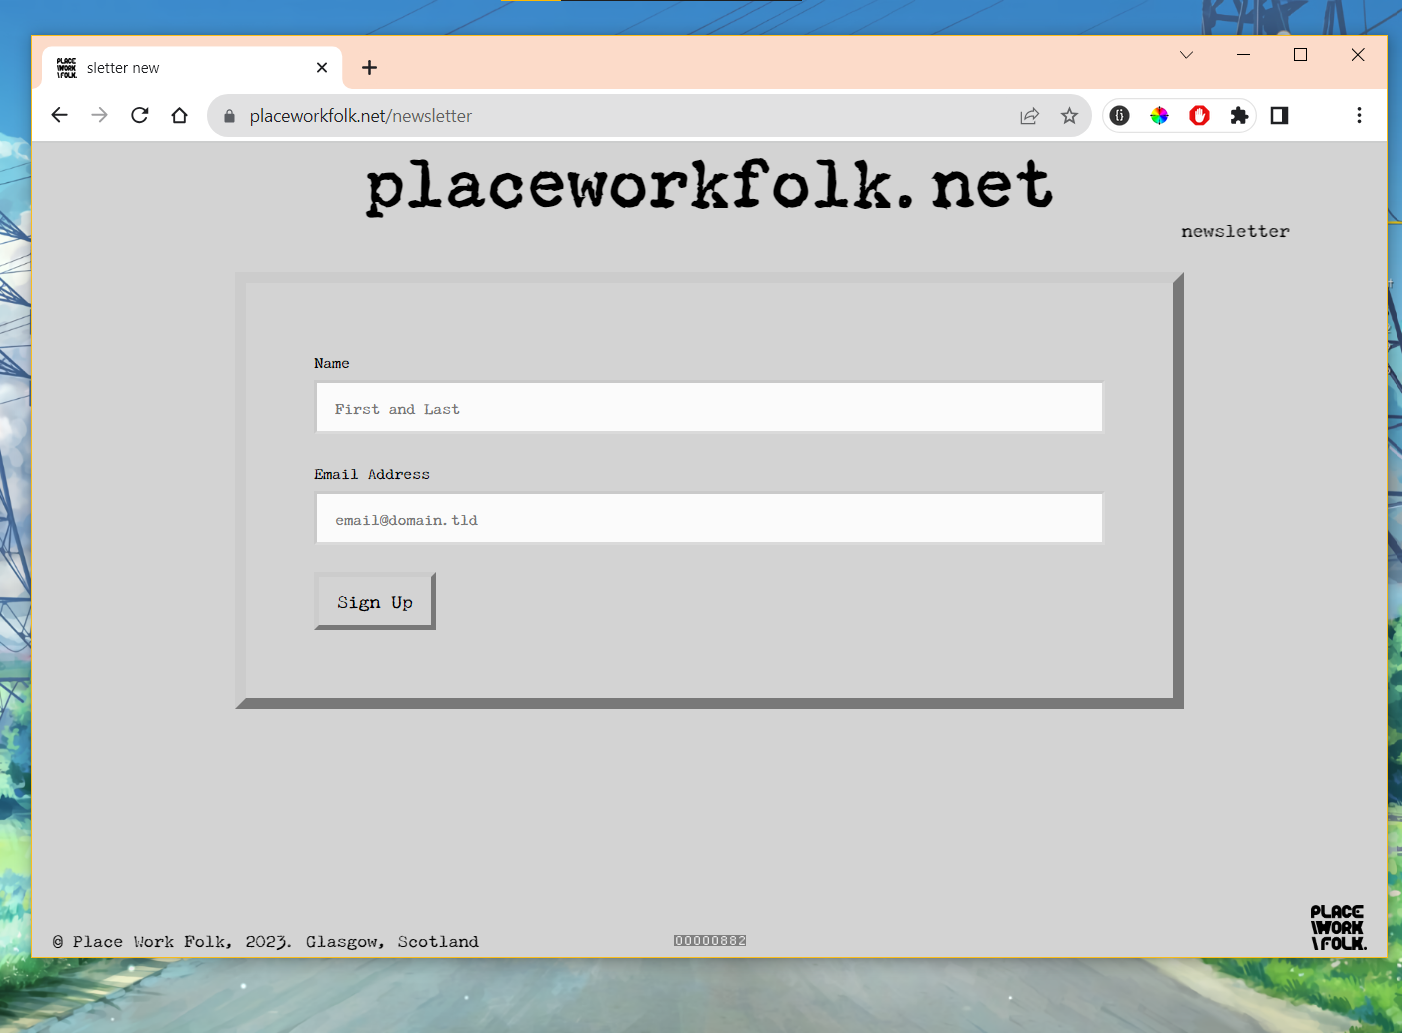Bookmark this page with the star icon
This screenshot has width=1402, height=1033.
pyautogui.click(x=1069, y=116)
